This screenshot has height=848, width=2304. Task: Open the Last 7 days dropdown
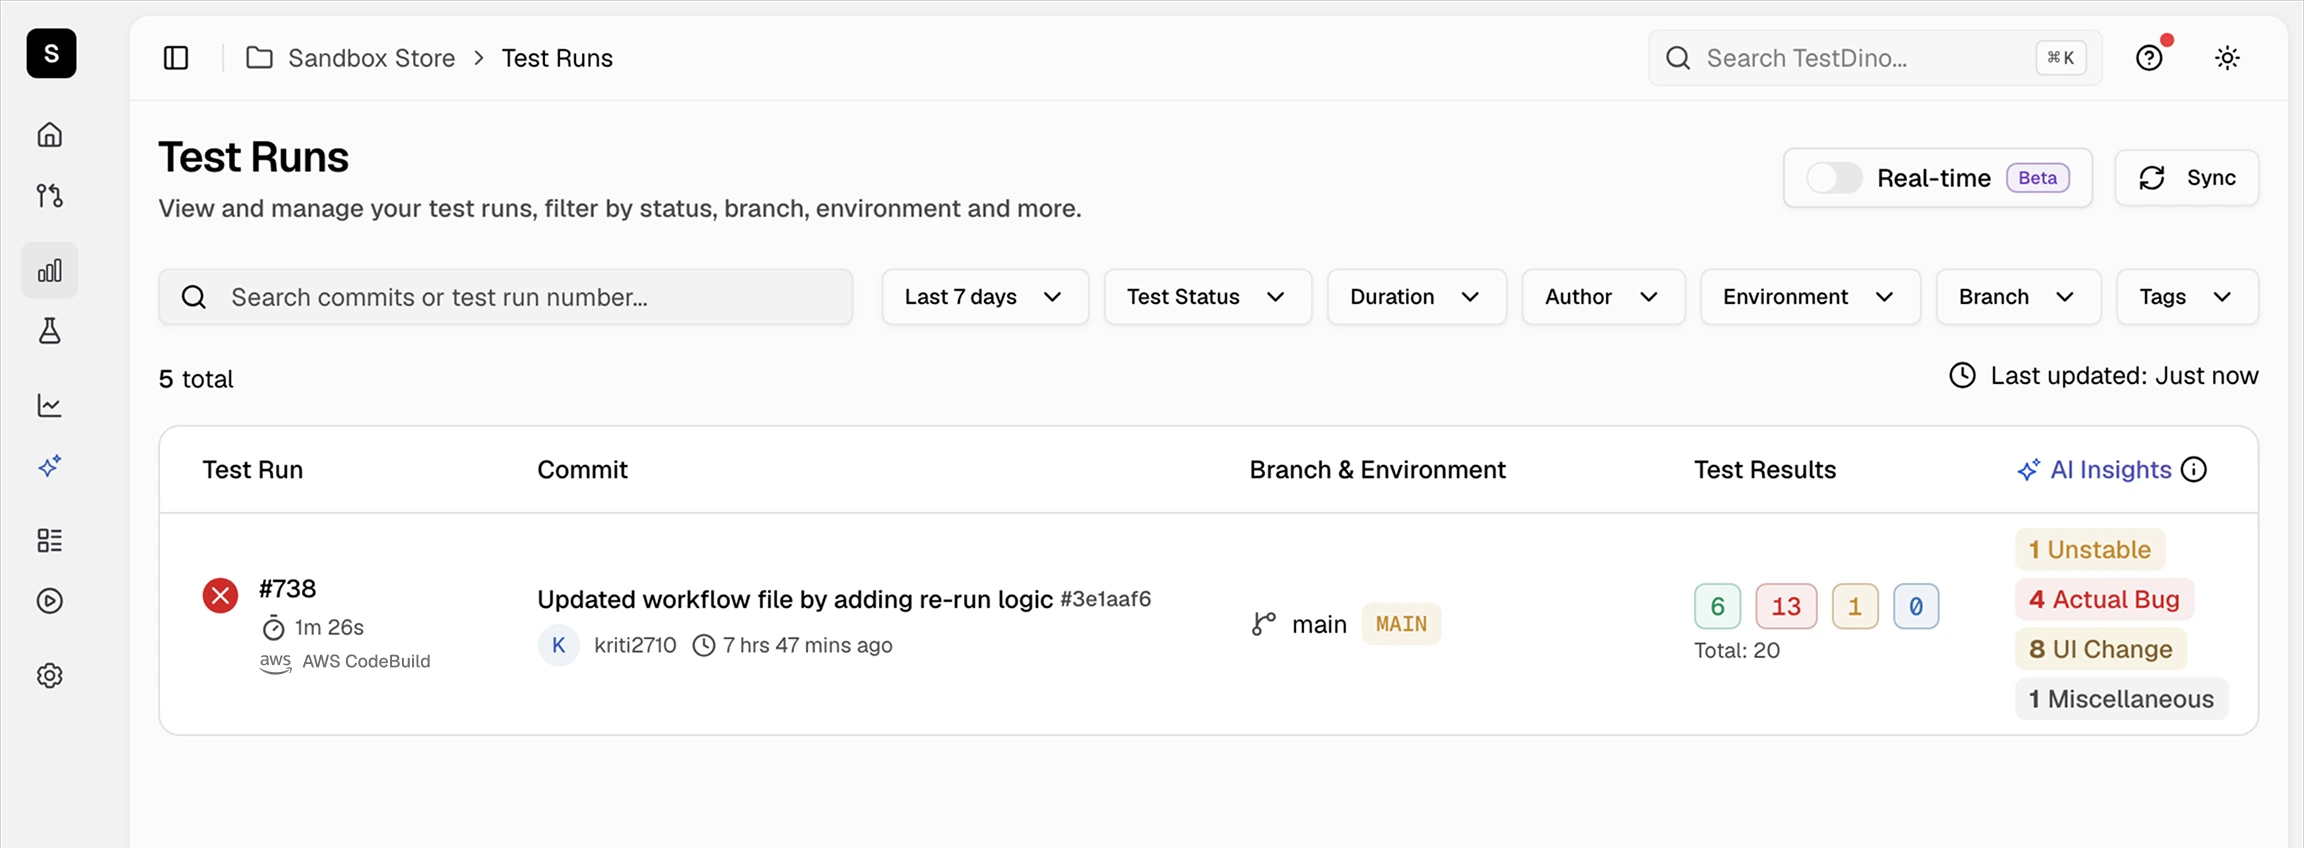tap(985, 297)
